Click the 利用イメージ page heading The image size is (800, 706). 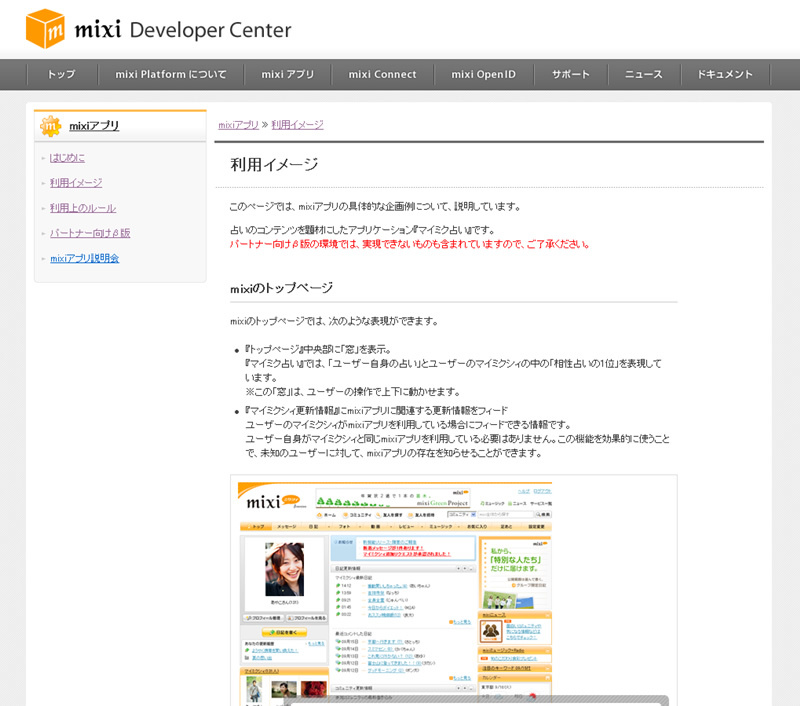[x=274, y=164]
